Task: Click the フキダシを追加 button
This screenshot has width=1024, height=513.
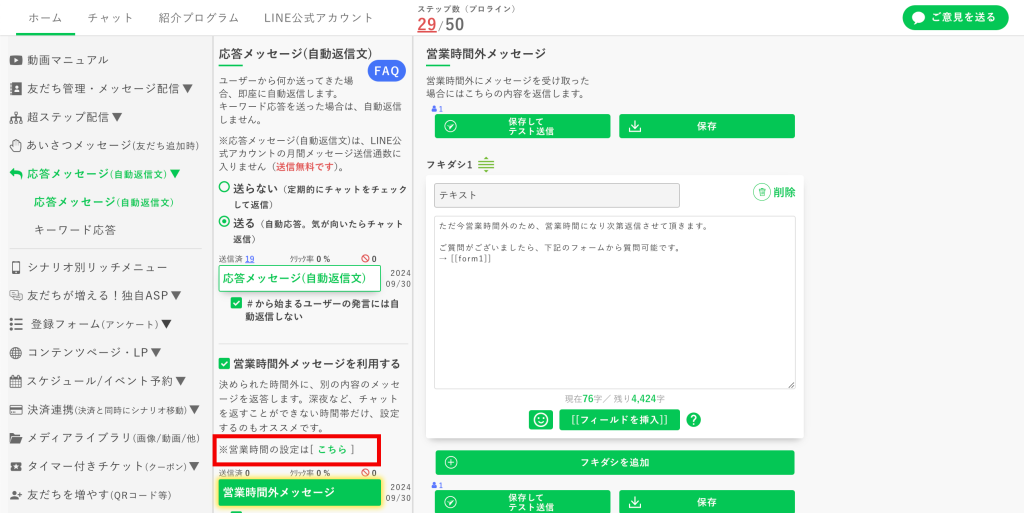Action: 615,462
